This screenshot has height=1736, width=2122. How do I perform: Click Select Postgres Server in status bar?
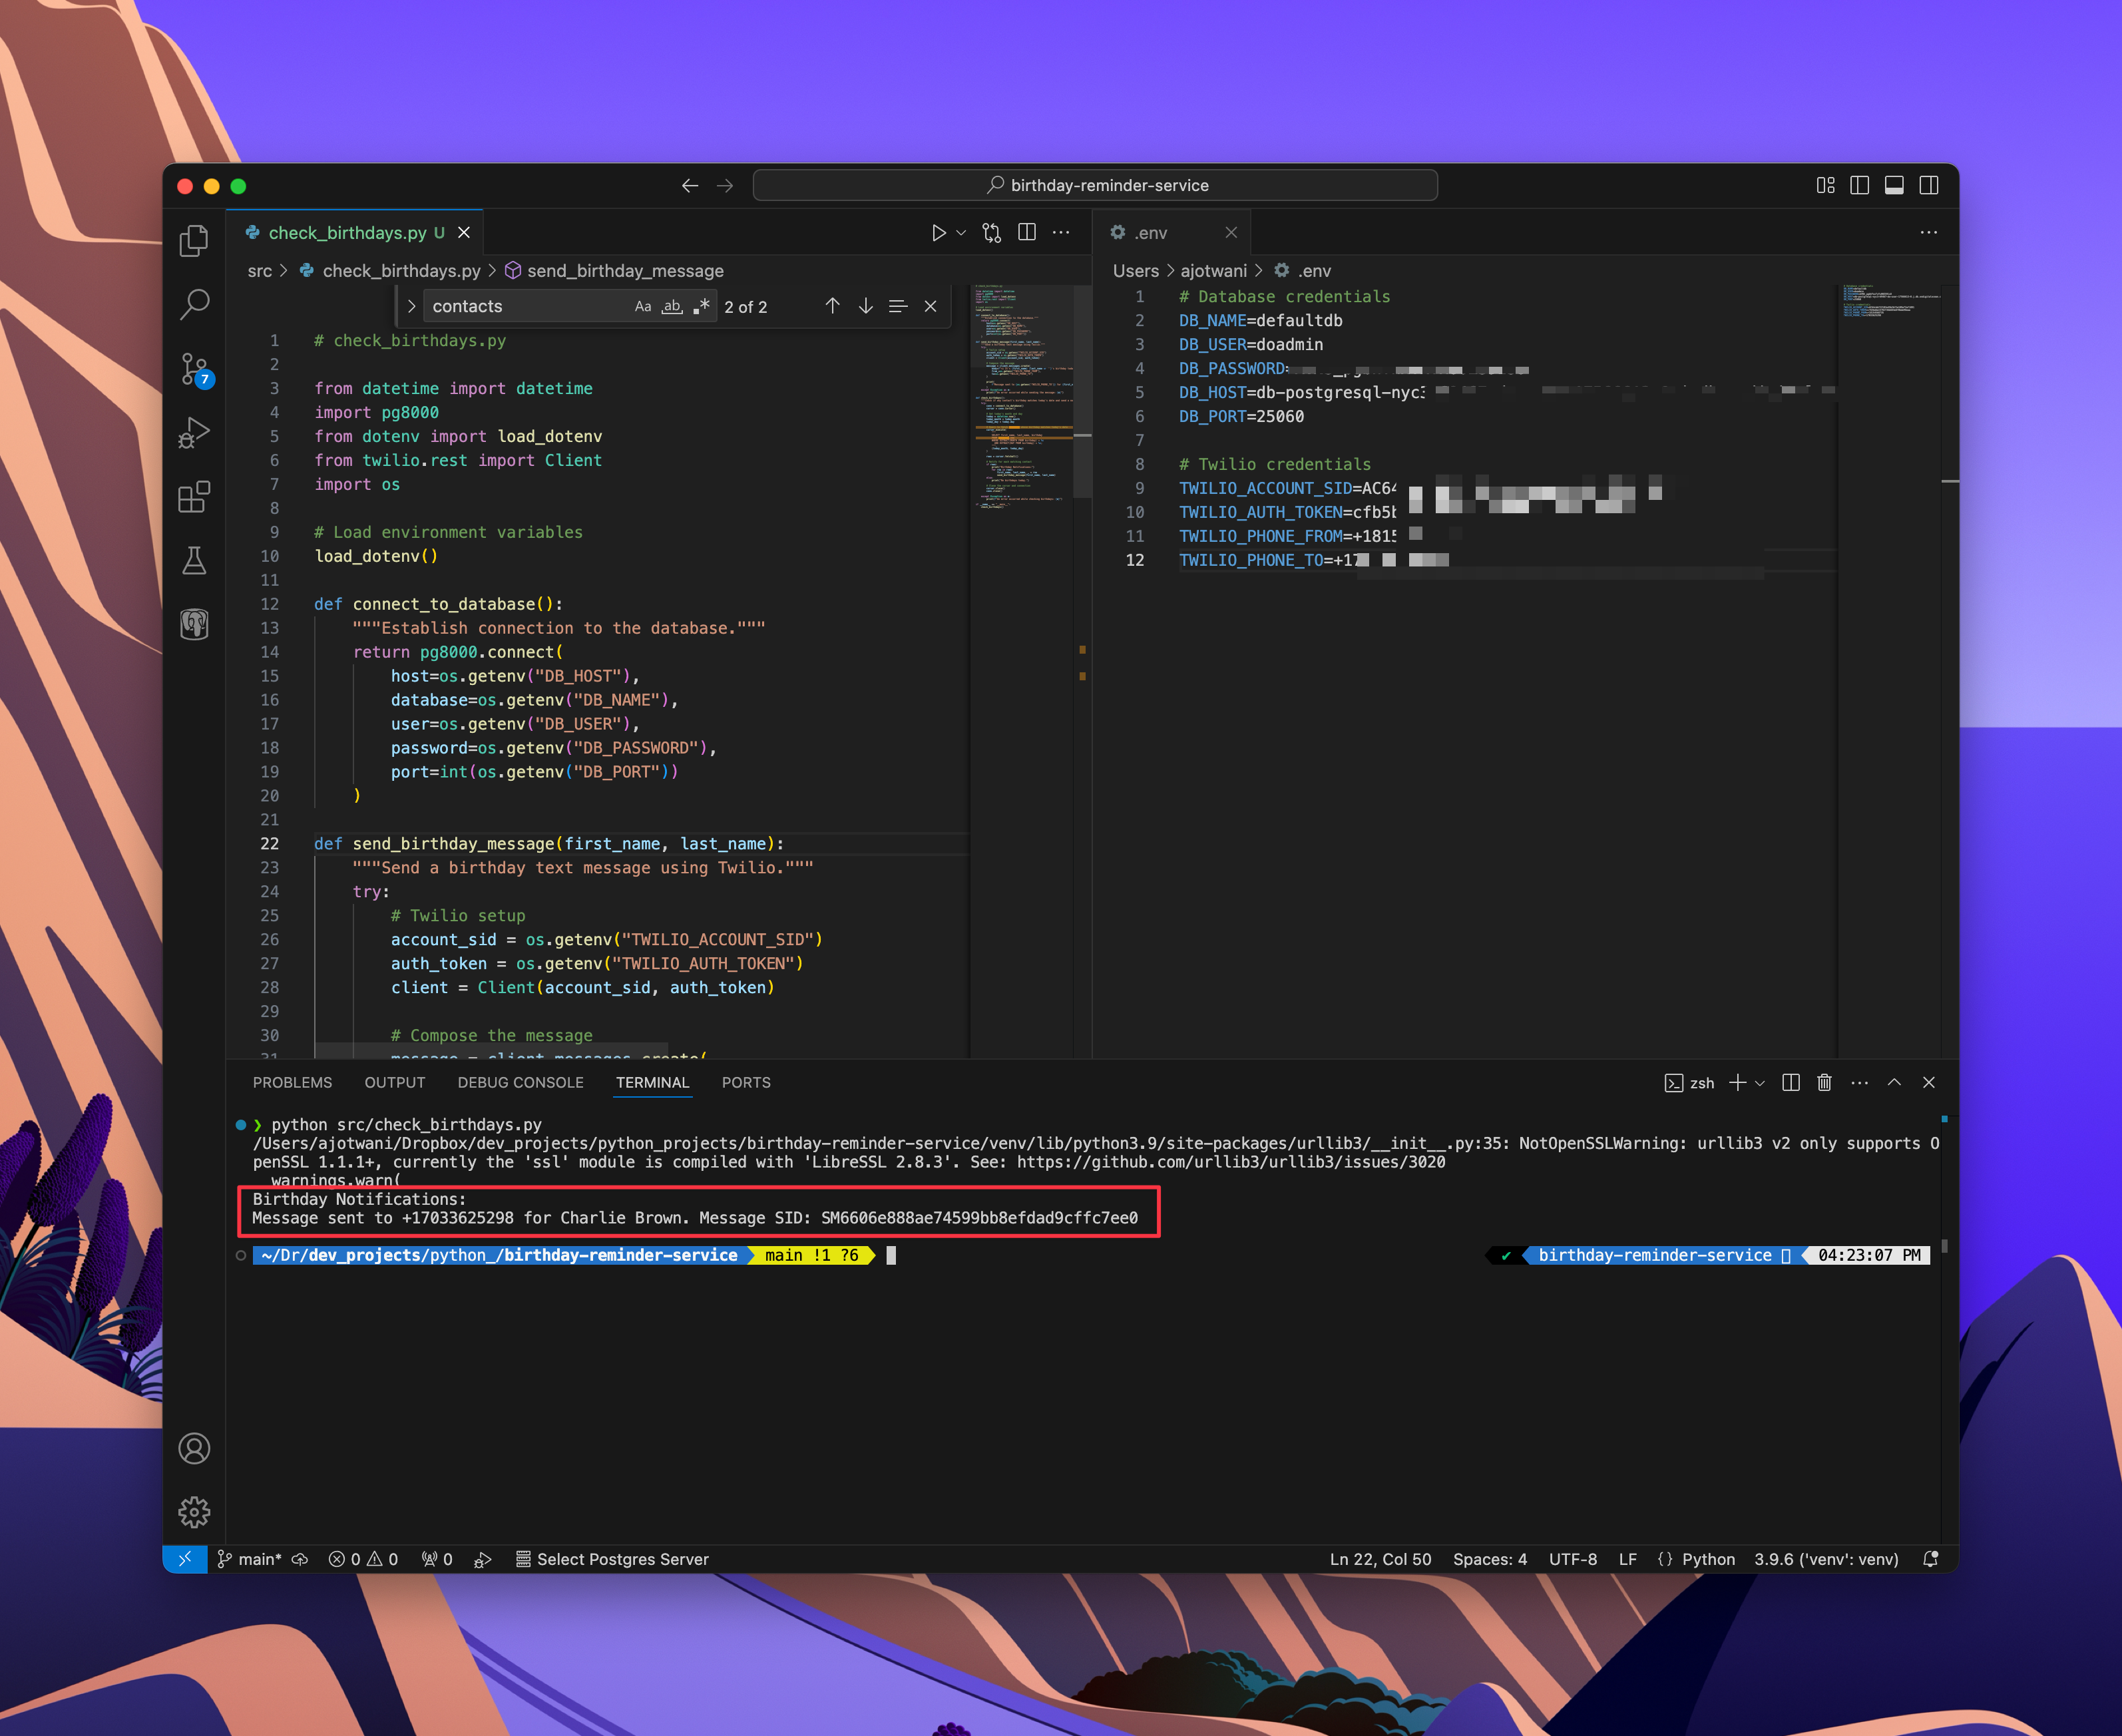(612, 1559)
